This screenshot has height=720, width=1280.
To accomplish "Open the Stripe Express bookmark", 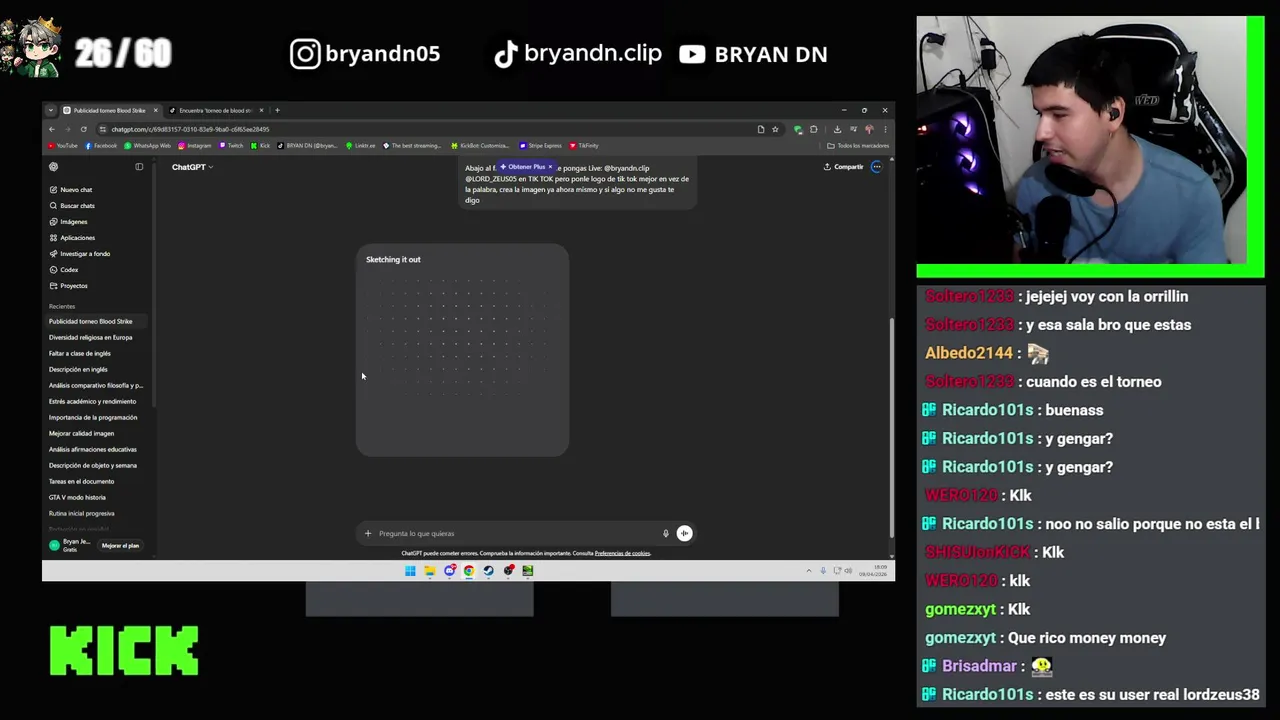I will click(x=540, y=146).
